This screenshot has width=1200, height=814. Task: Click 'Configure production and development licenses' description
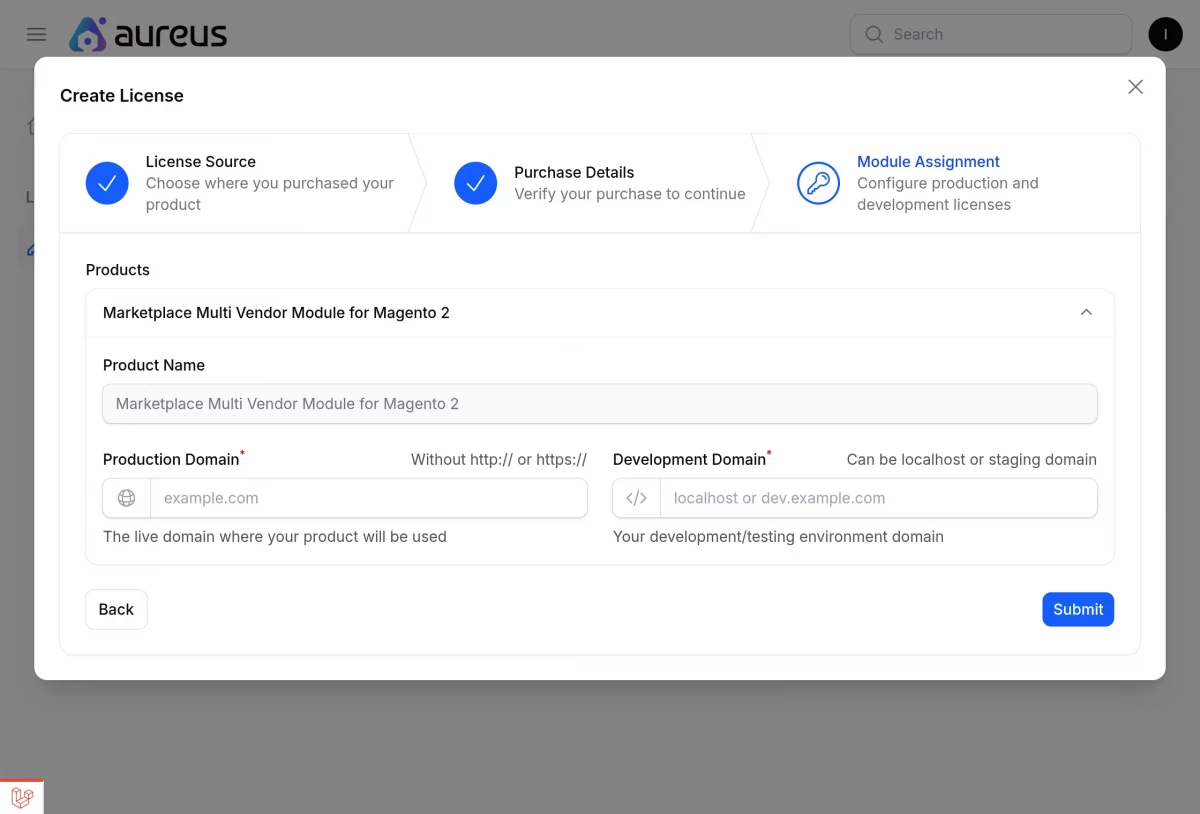point(948,194)
